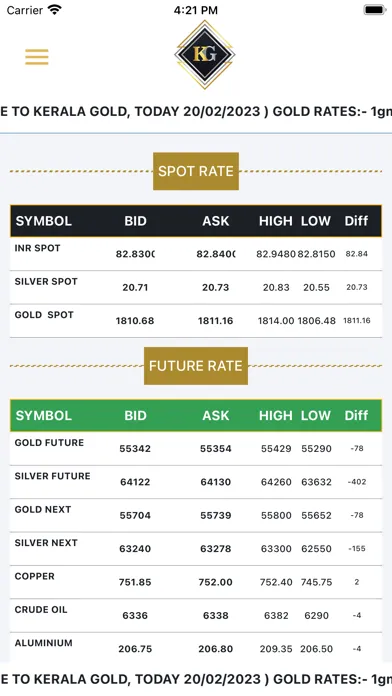Tap the Wi-Fi status icon
392x696 pixels.
click(55, 9)
